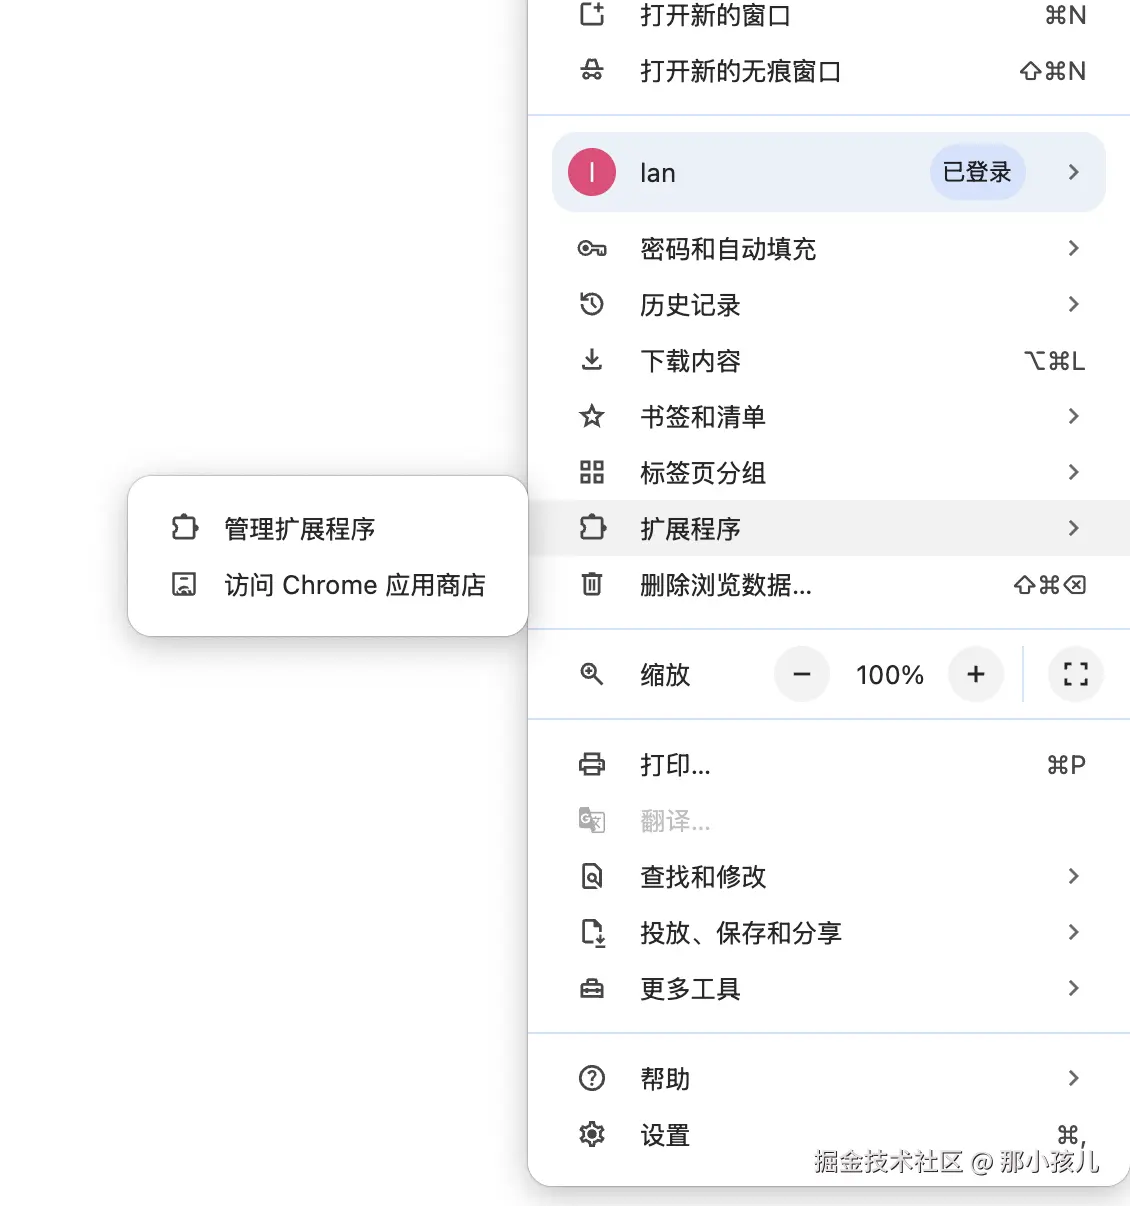Click the 已登录 signed-in badge
The width and height of the screenshot is (1130, 1206).
[x=977, y=172]
